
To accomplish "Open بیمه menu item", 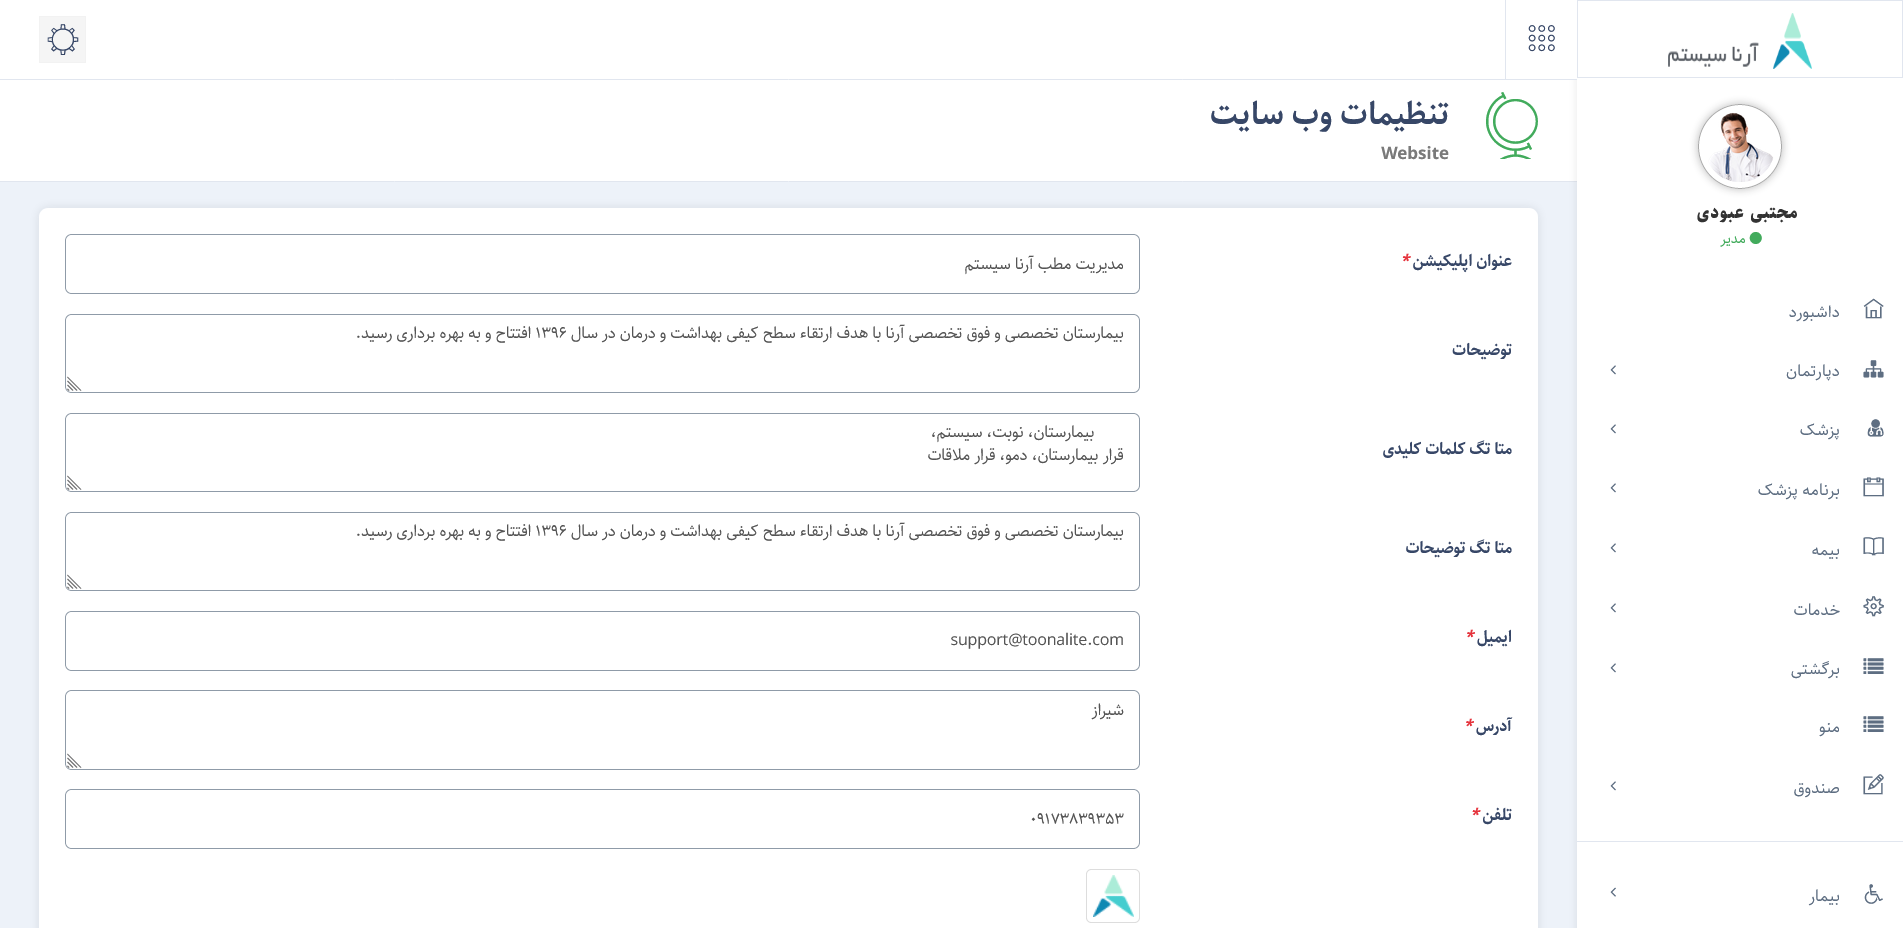I will 1740,548.
